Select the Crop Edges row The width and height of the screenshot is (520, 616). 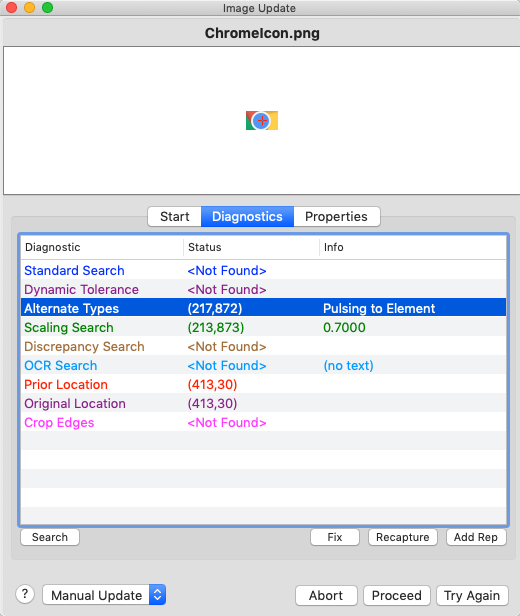(263, 422)
